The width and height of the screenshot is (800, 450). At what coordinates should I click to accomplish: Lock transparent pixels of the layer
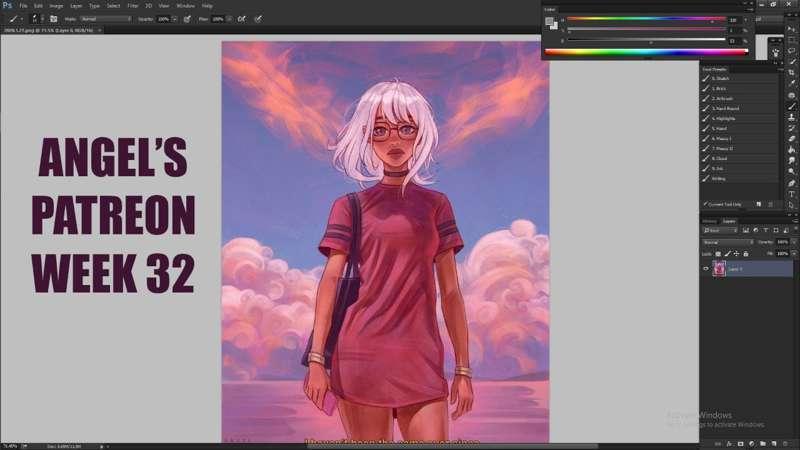coord(718,254)
